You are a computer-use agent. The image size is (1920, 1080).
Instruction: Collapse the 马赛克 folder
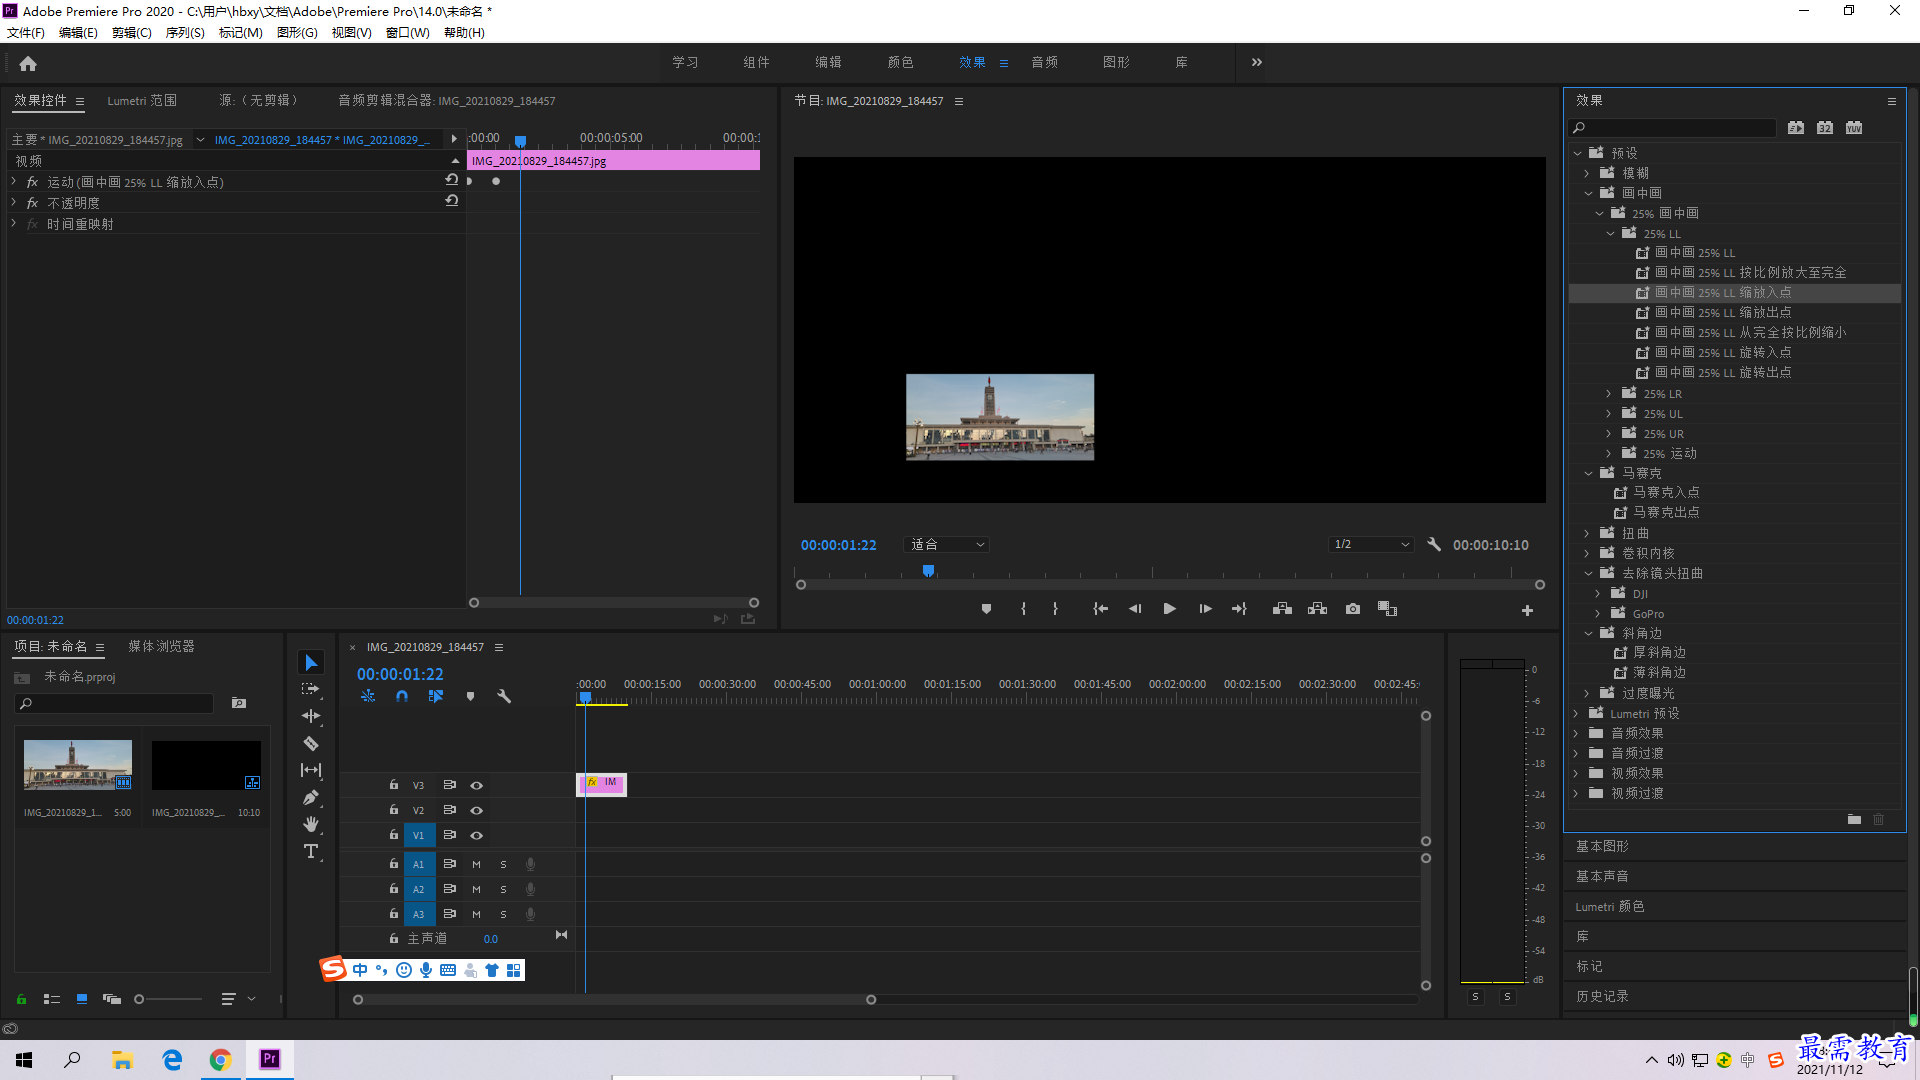click(x=1588, y=473)
